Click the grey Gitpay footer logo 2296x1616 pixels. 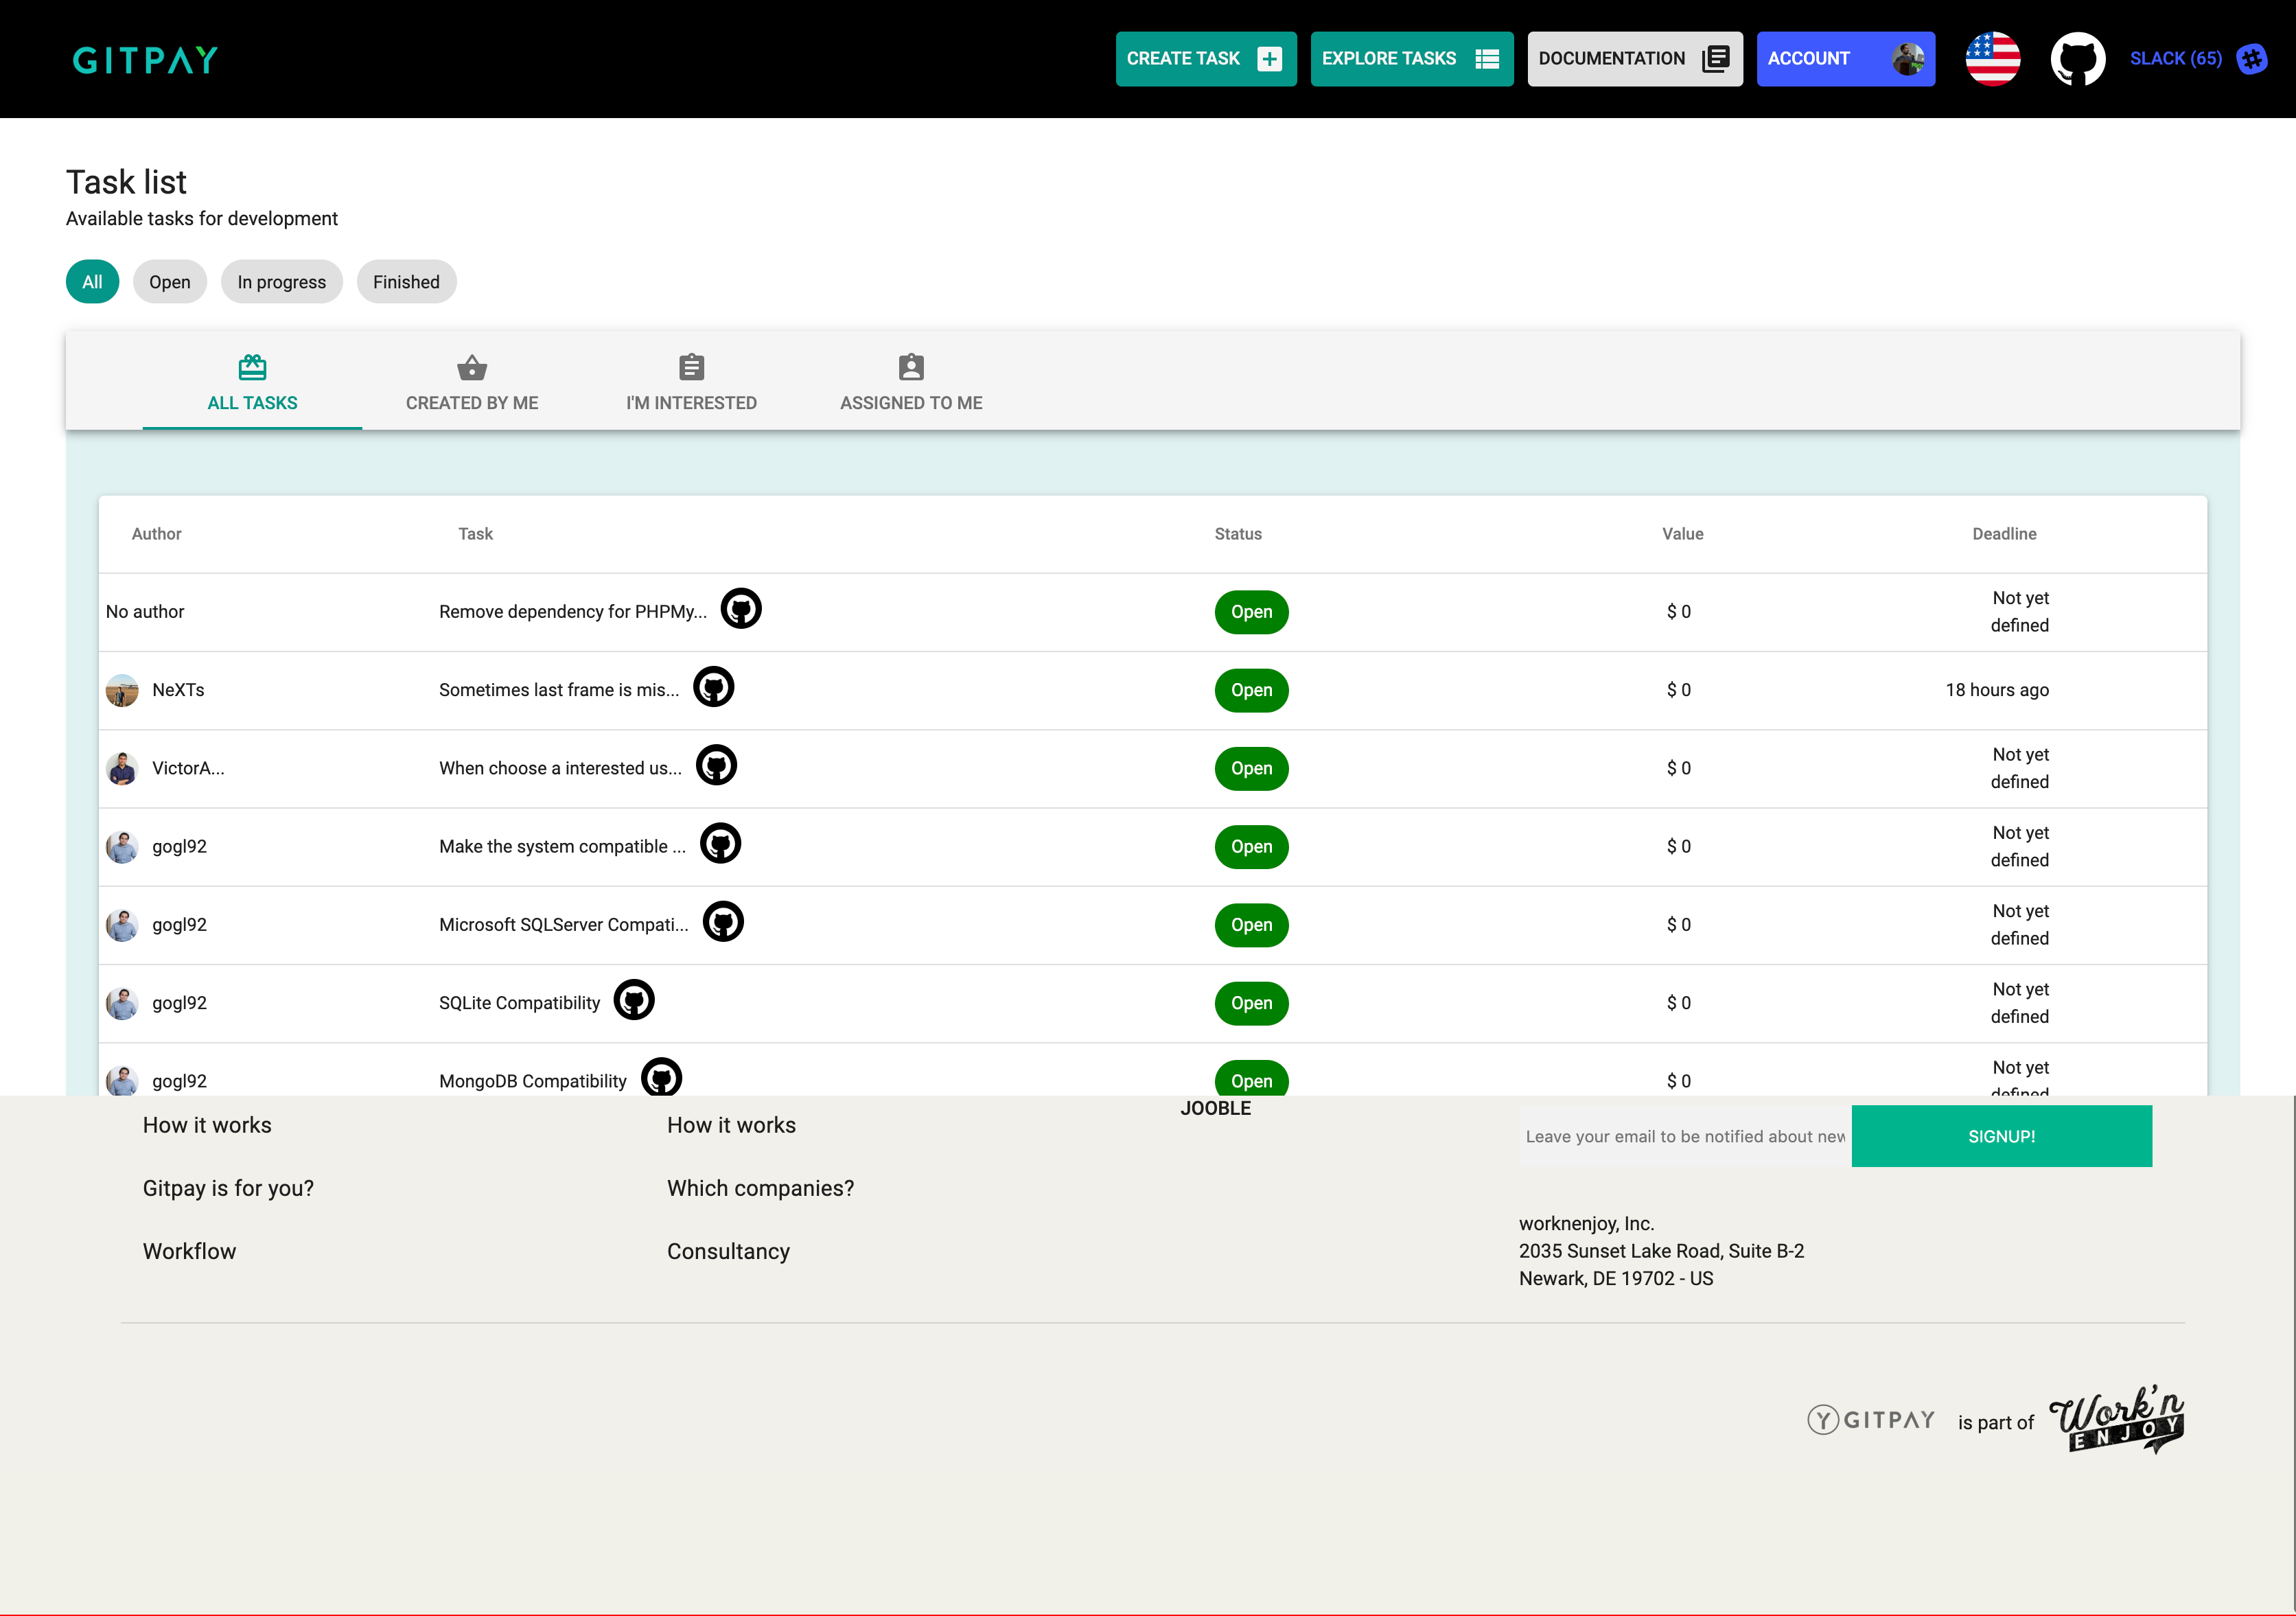click(1871, 1420)
